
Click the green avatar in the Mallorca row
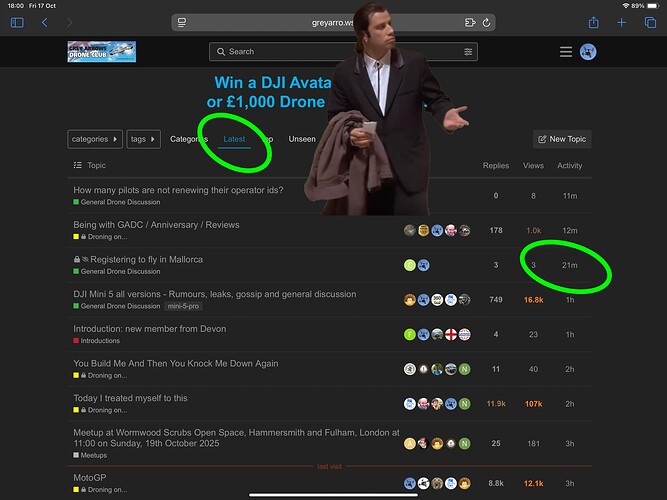(x=410, y=265)
